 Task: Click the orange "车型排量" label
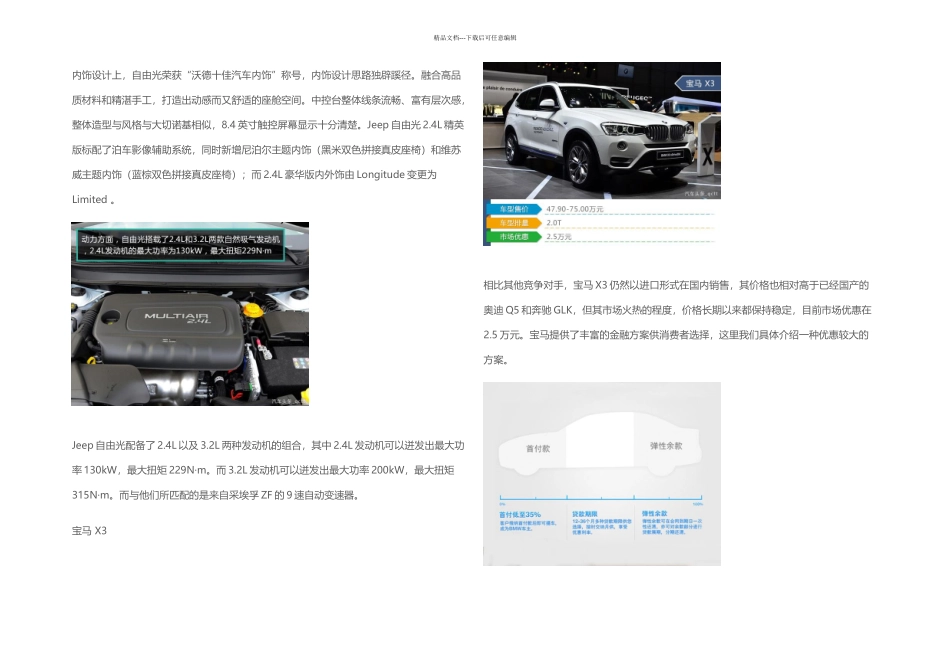(513, 223)
